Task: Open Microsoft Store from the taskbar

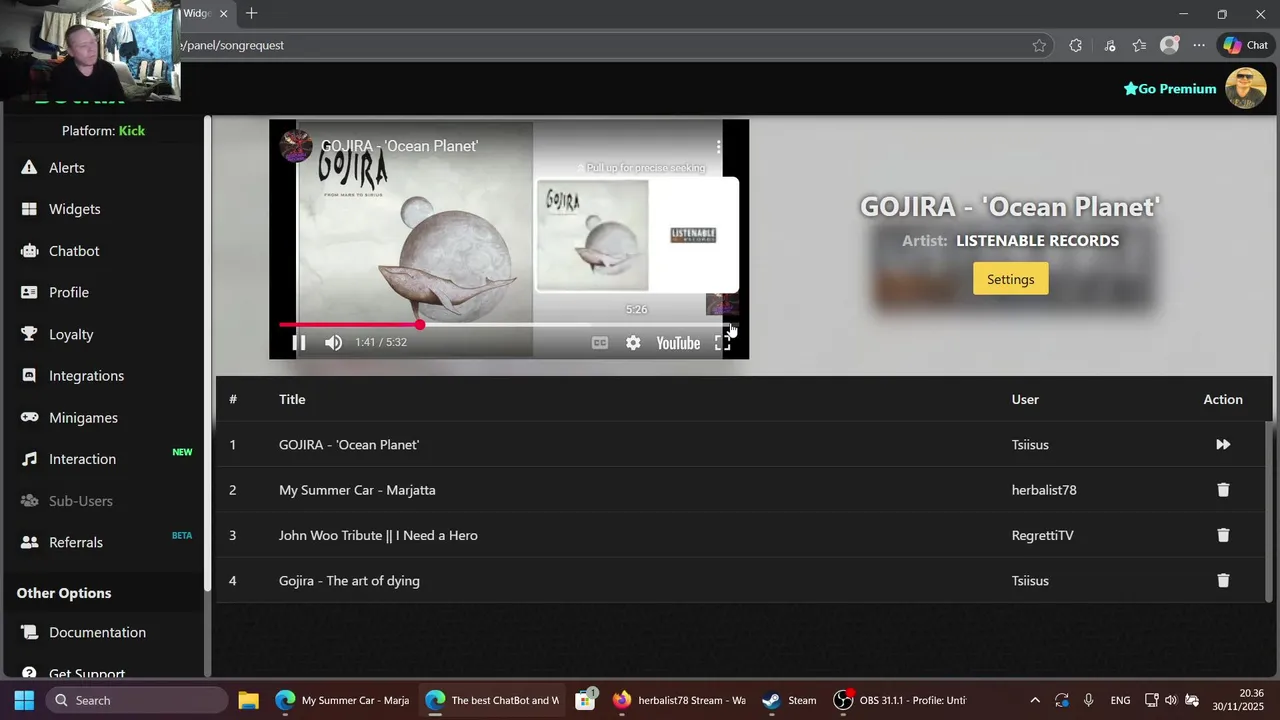Action: [x=586, y=700]
